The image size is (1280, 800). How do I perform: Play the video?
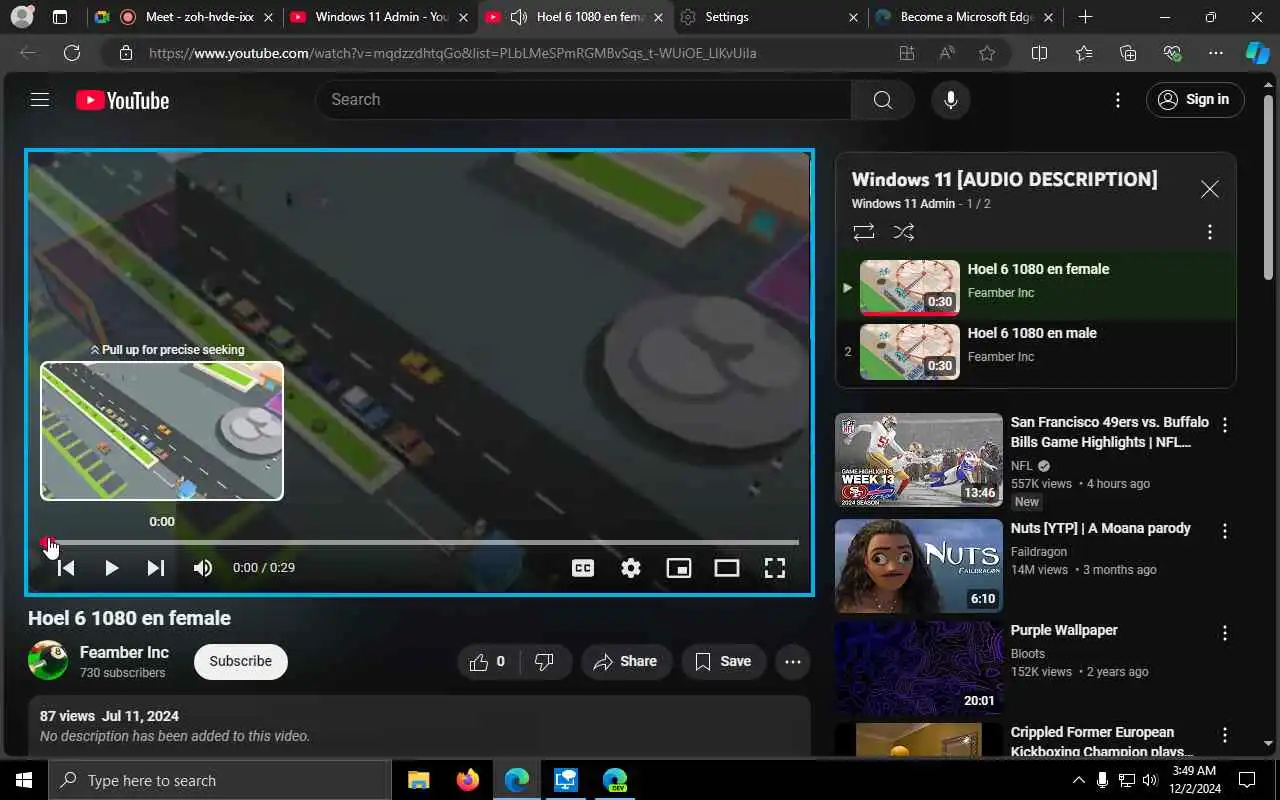click(x=111, y=568)
